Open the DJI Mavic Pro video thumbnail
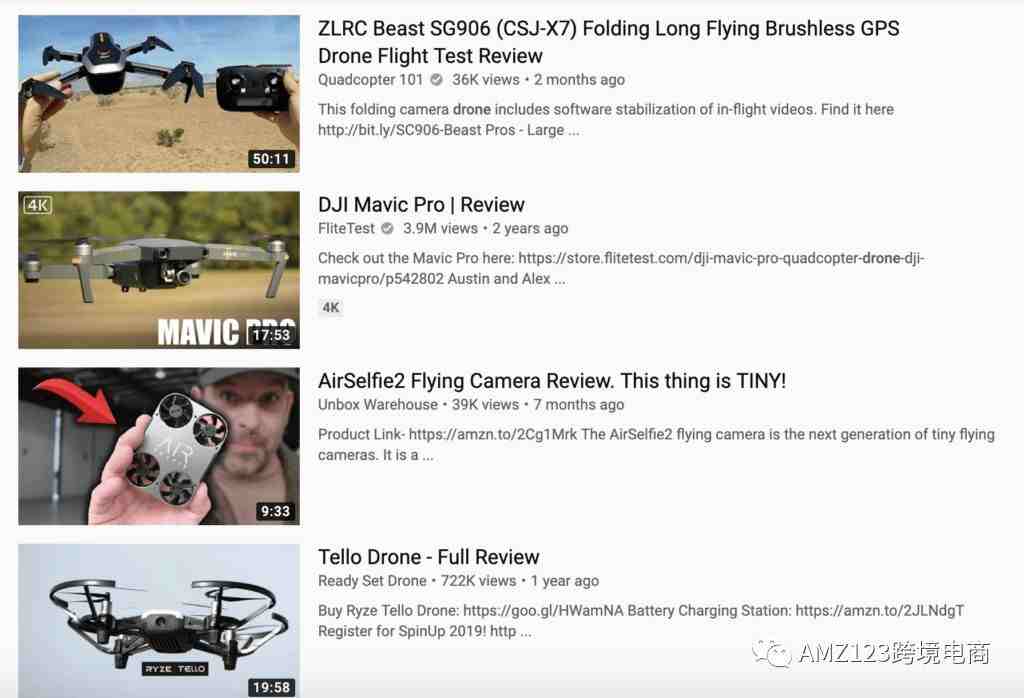 [x=159, y=270]
